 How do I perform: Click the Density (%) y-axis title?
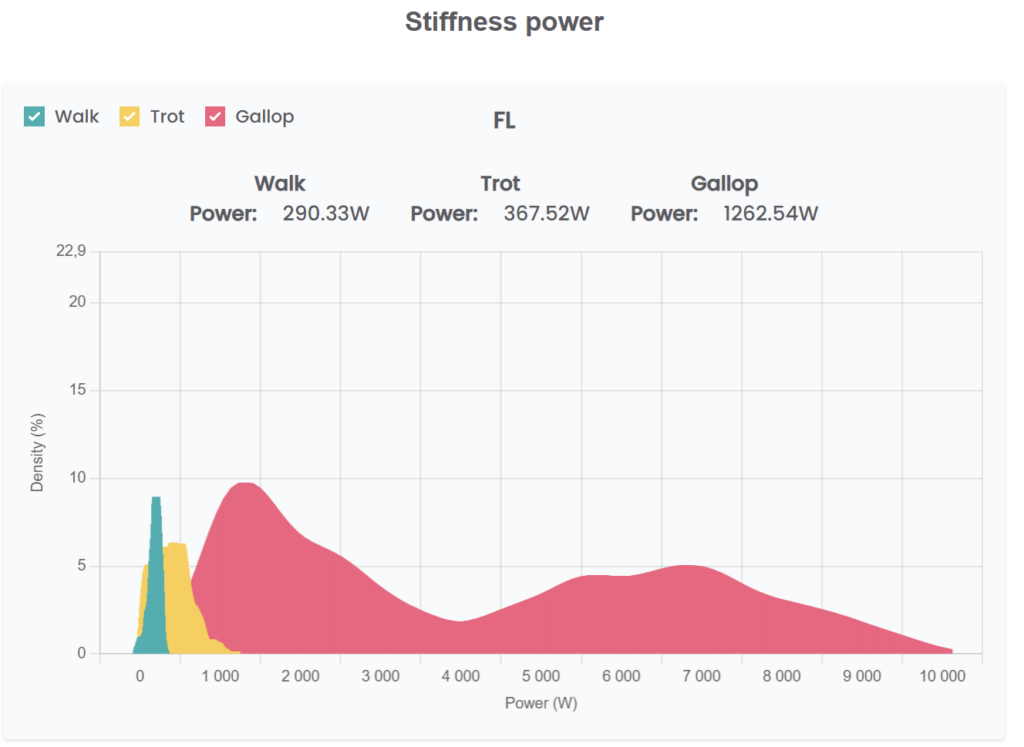pyautogui.click(x=38, y=453)
